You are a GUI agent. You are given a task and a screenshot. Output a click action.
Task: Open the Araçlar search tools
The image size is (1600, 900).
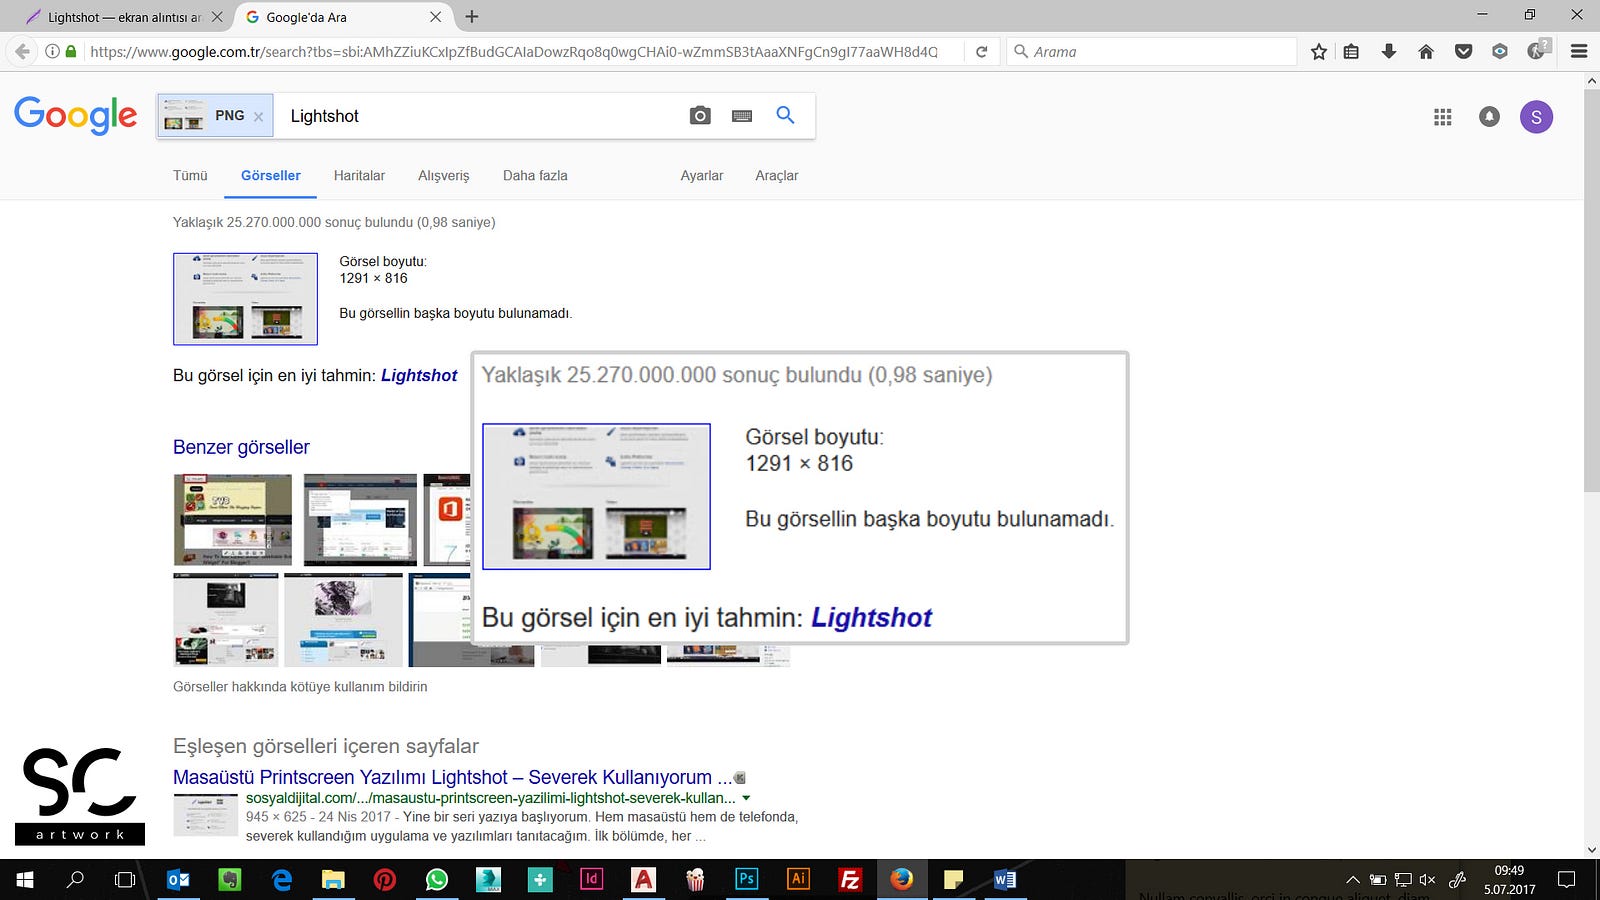[x=777, y=176]
